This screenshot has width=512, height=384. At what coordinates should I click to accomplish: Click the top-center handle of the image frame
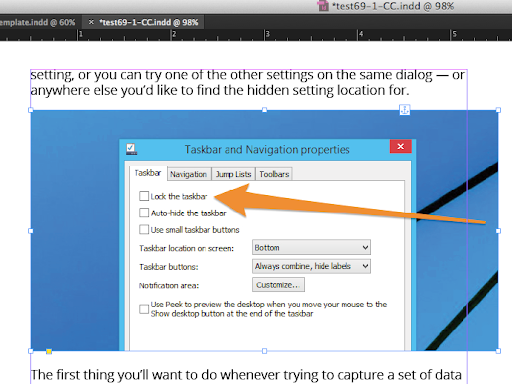click(264, 110)
